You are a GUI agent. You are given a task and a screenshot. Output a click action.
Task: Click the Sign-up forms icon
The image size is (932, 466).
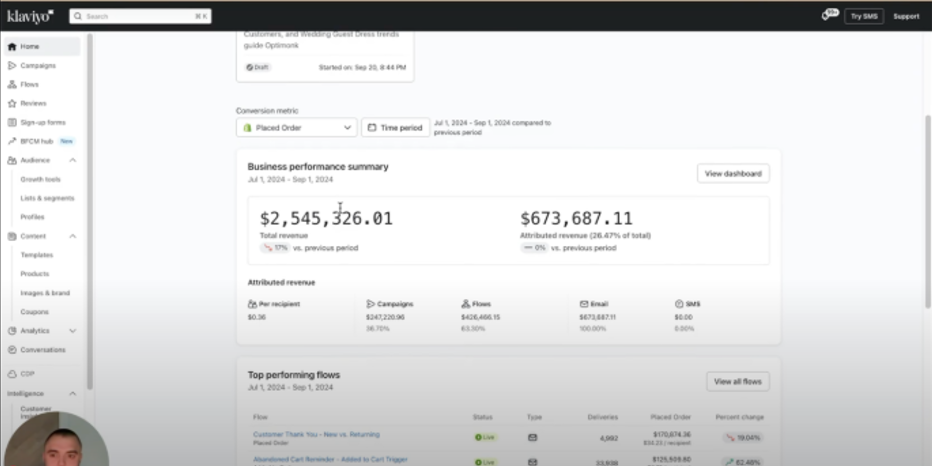coord(12,122)
